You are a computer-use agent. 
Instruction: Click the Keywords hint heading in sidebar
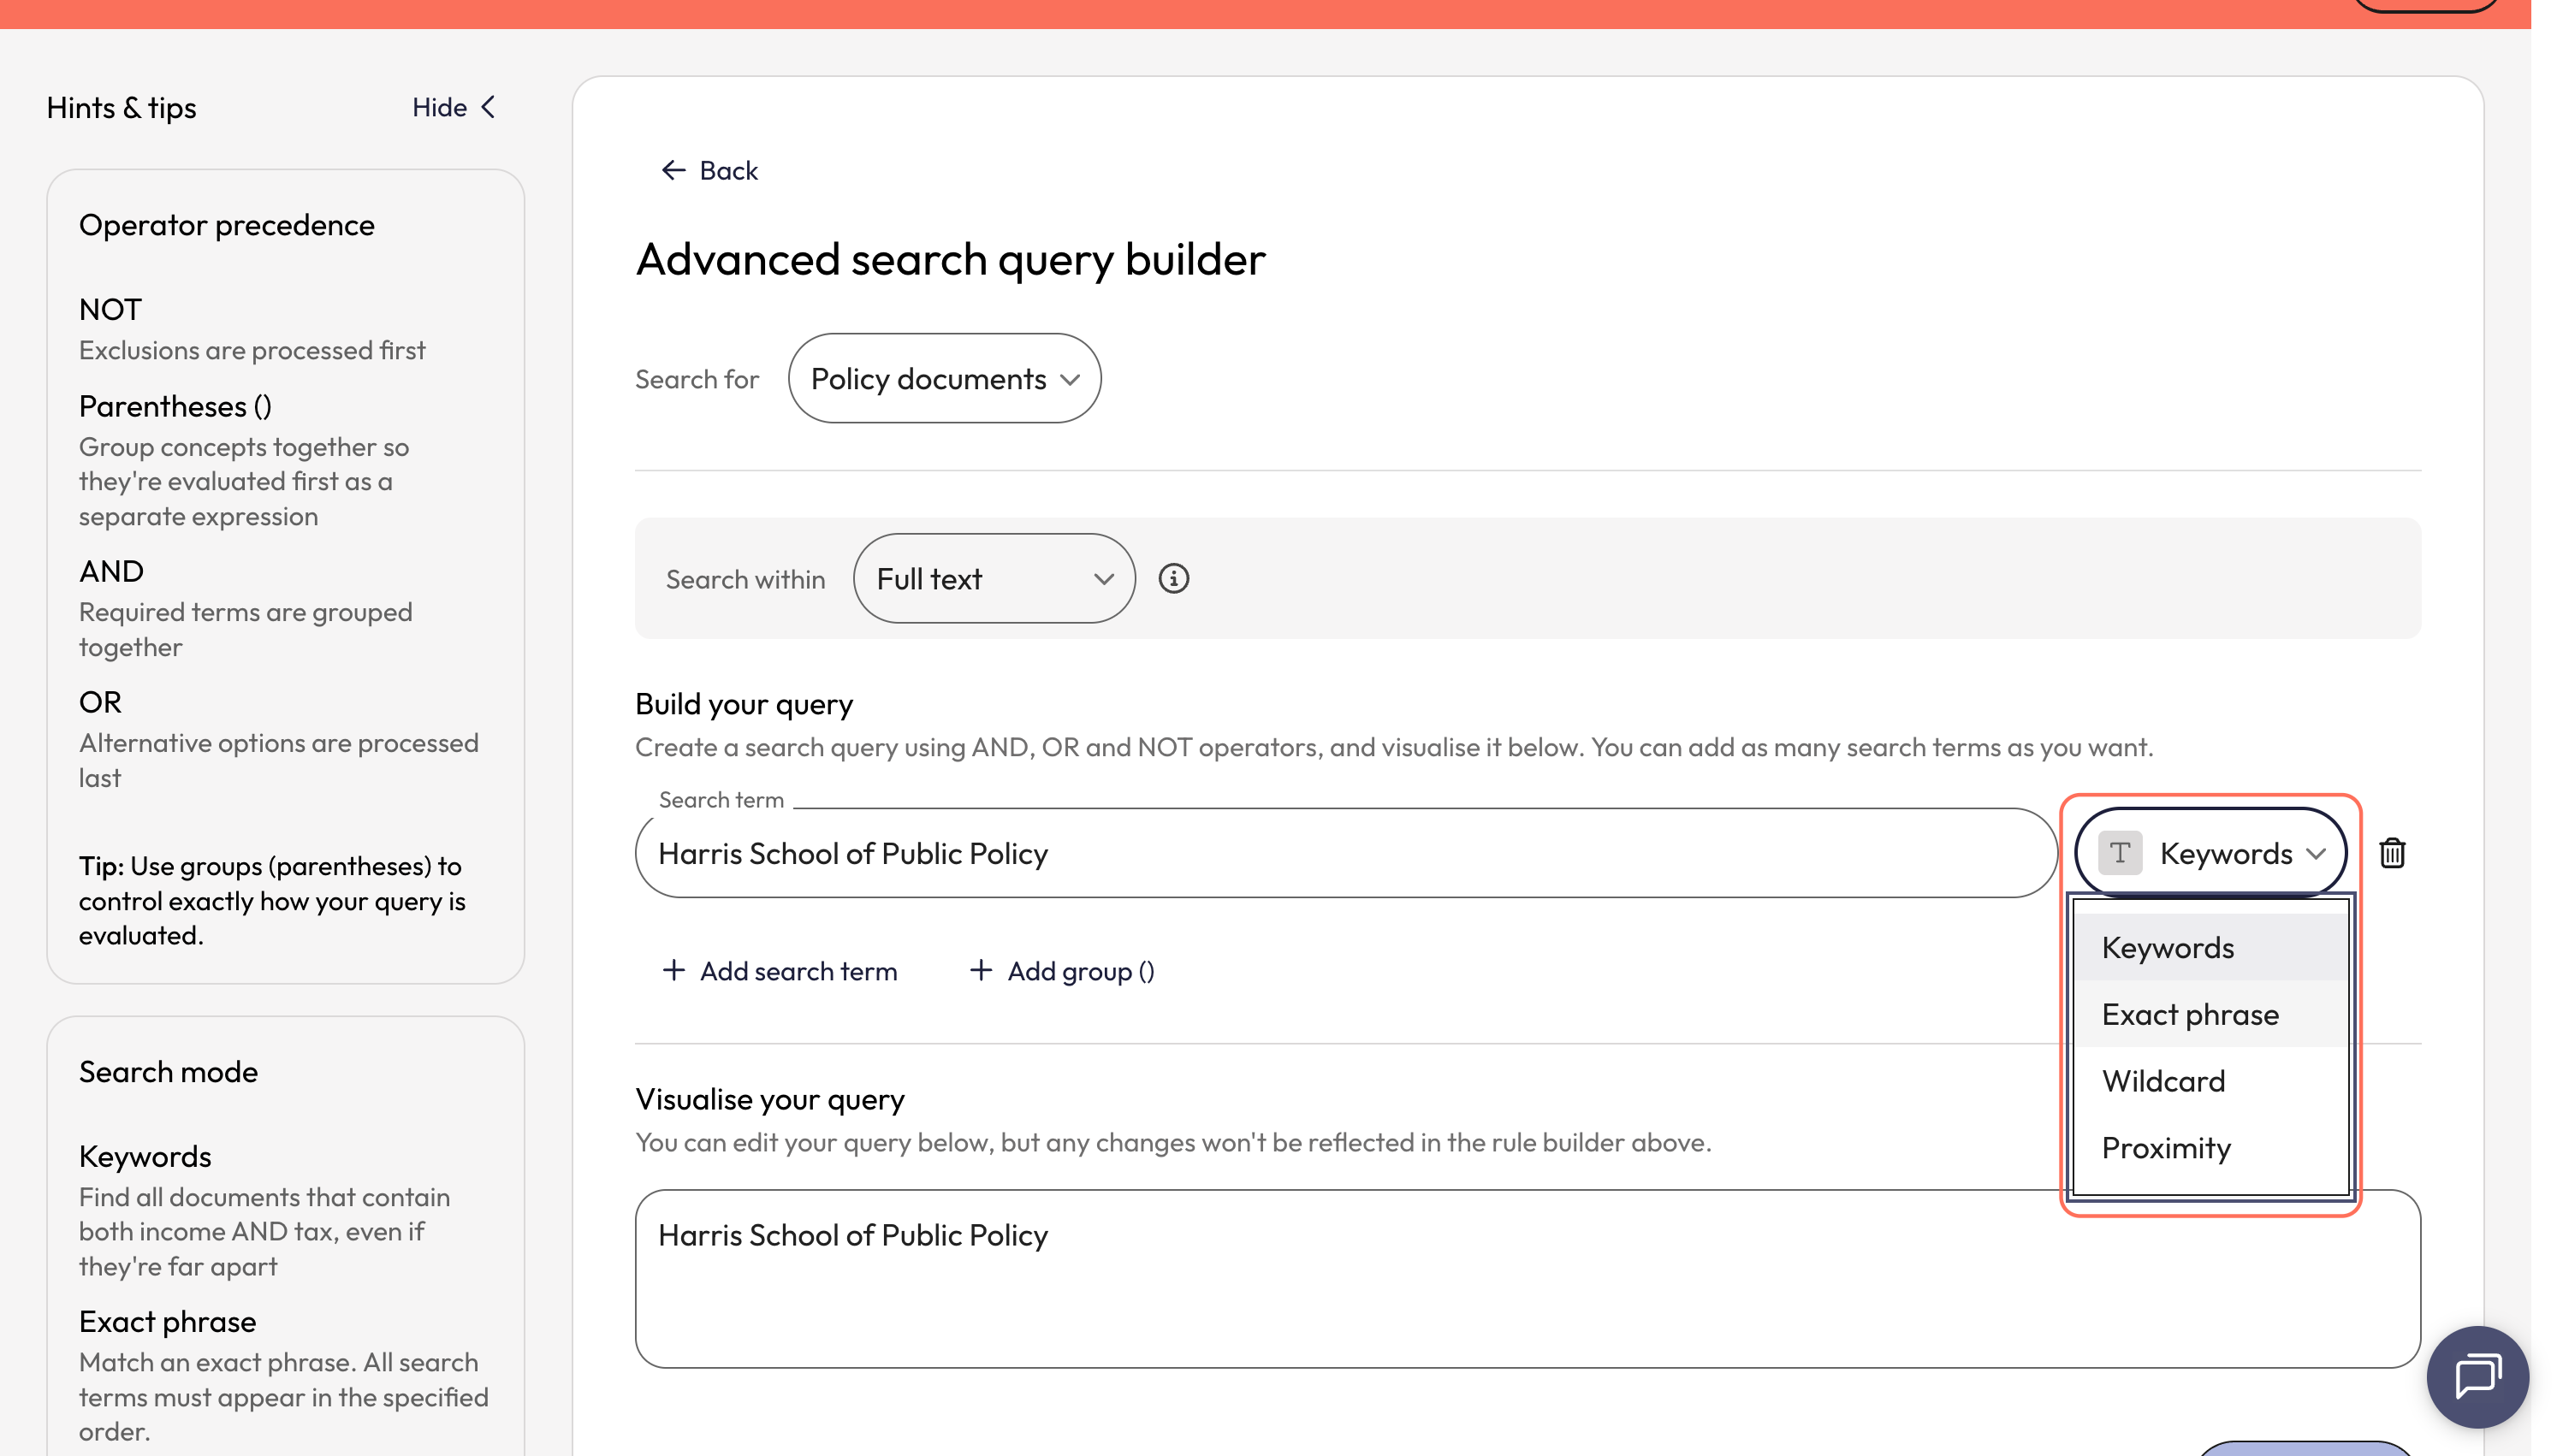[x=145, y=1156]
